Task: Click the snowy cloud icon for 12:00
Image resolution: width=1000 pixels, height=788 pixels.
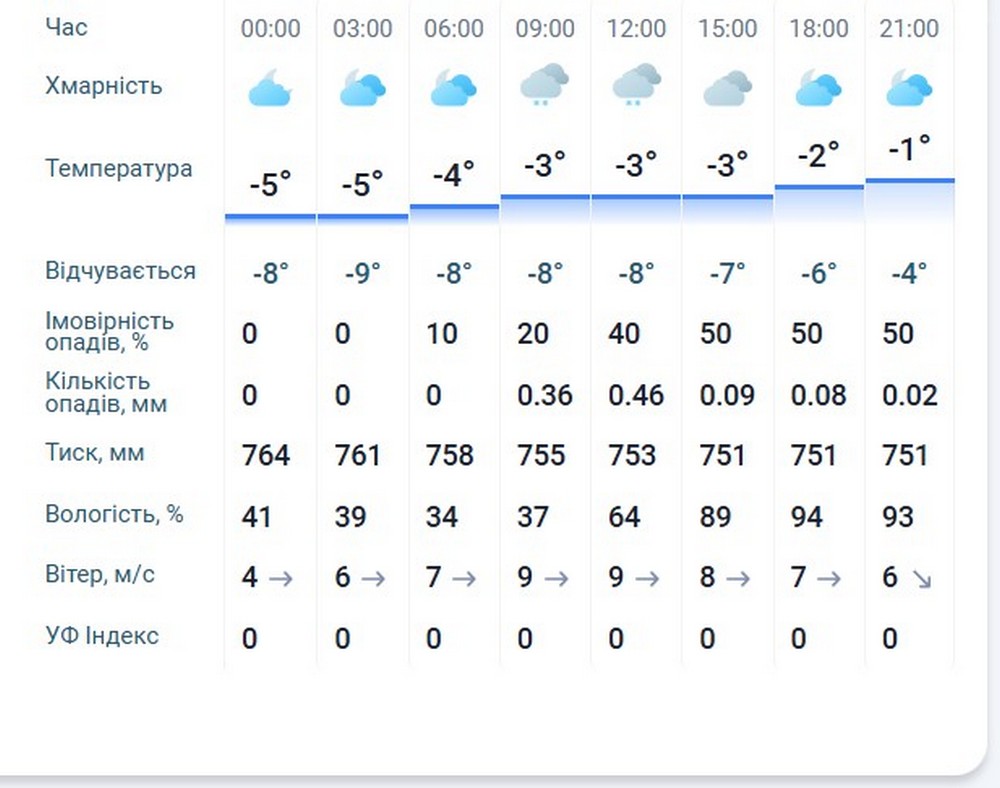Action: [x=636, y=84]
